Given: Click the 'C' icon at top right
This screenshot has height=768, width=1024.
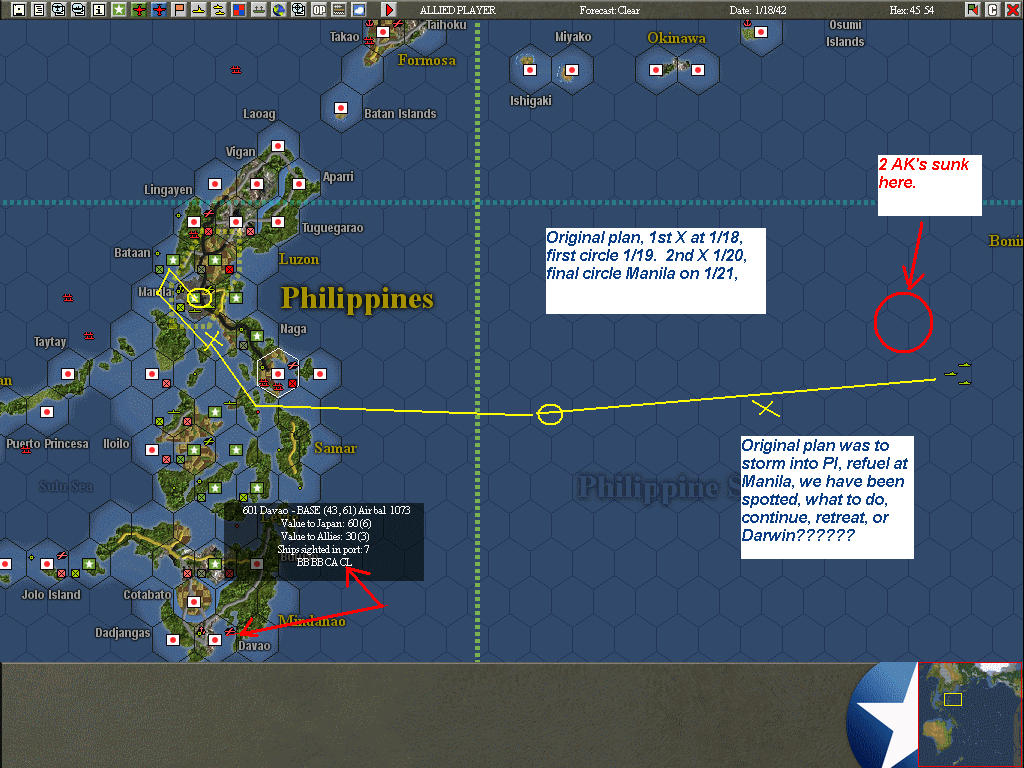Looking at the screenshot, I should (992, 9).
